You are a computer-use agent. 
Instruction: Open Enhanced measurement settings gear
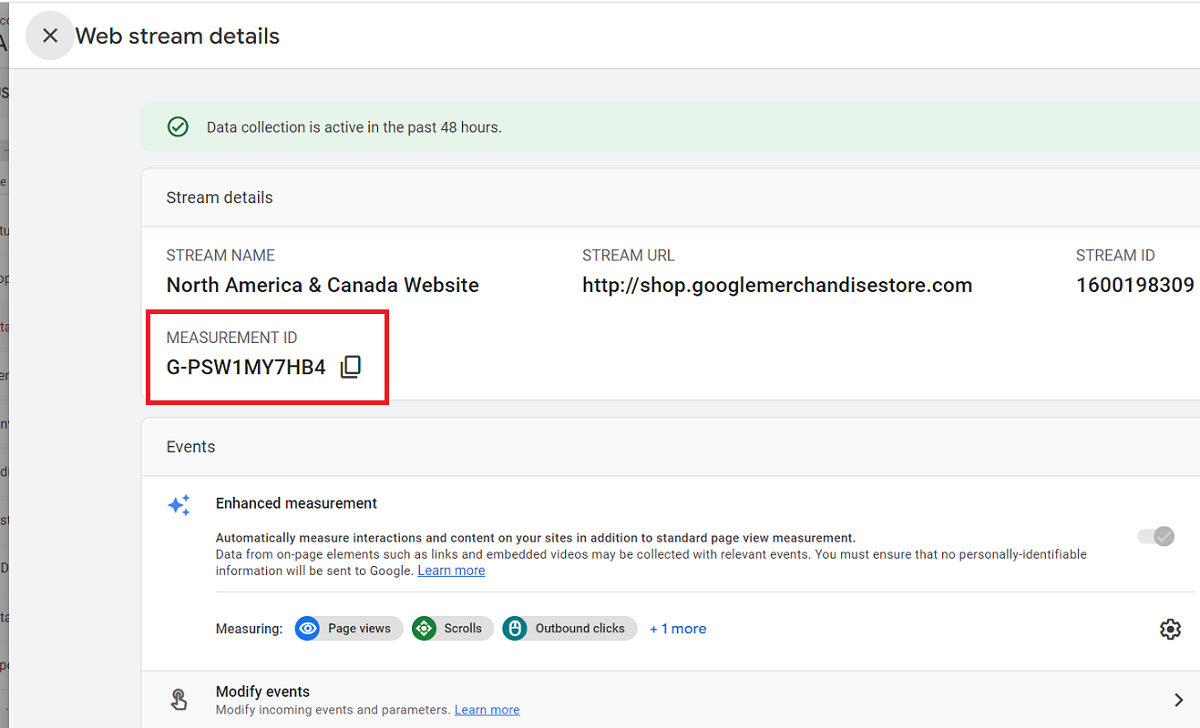1170,629
